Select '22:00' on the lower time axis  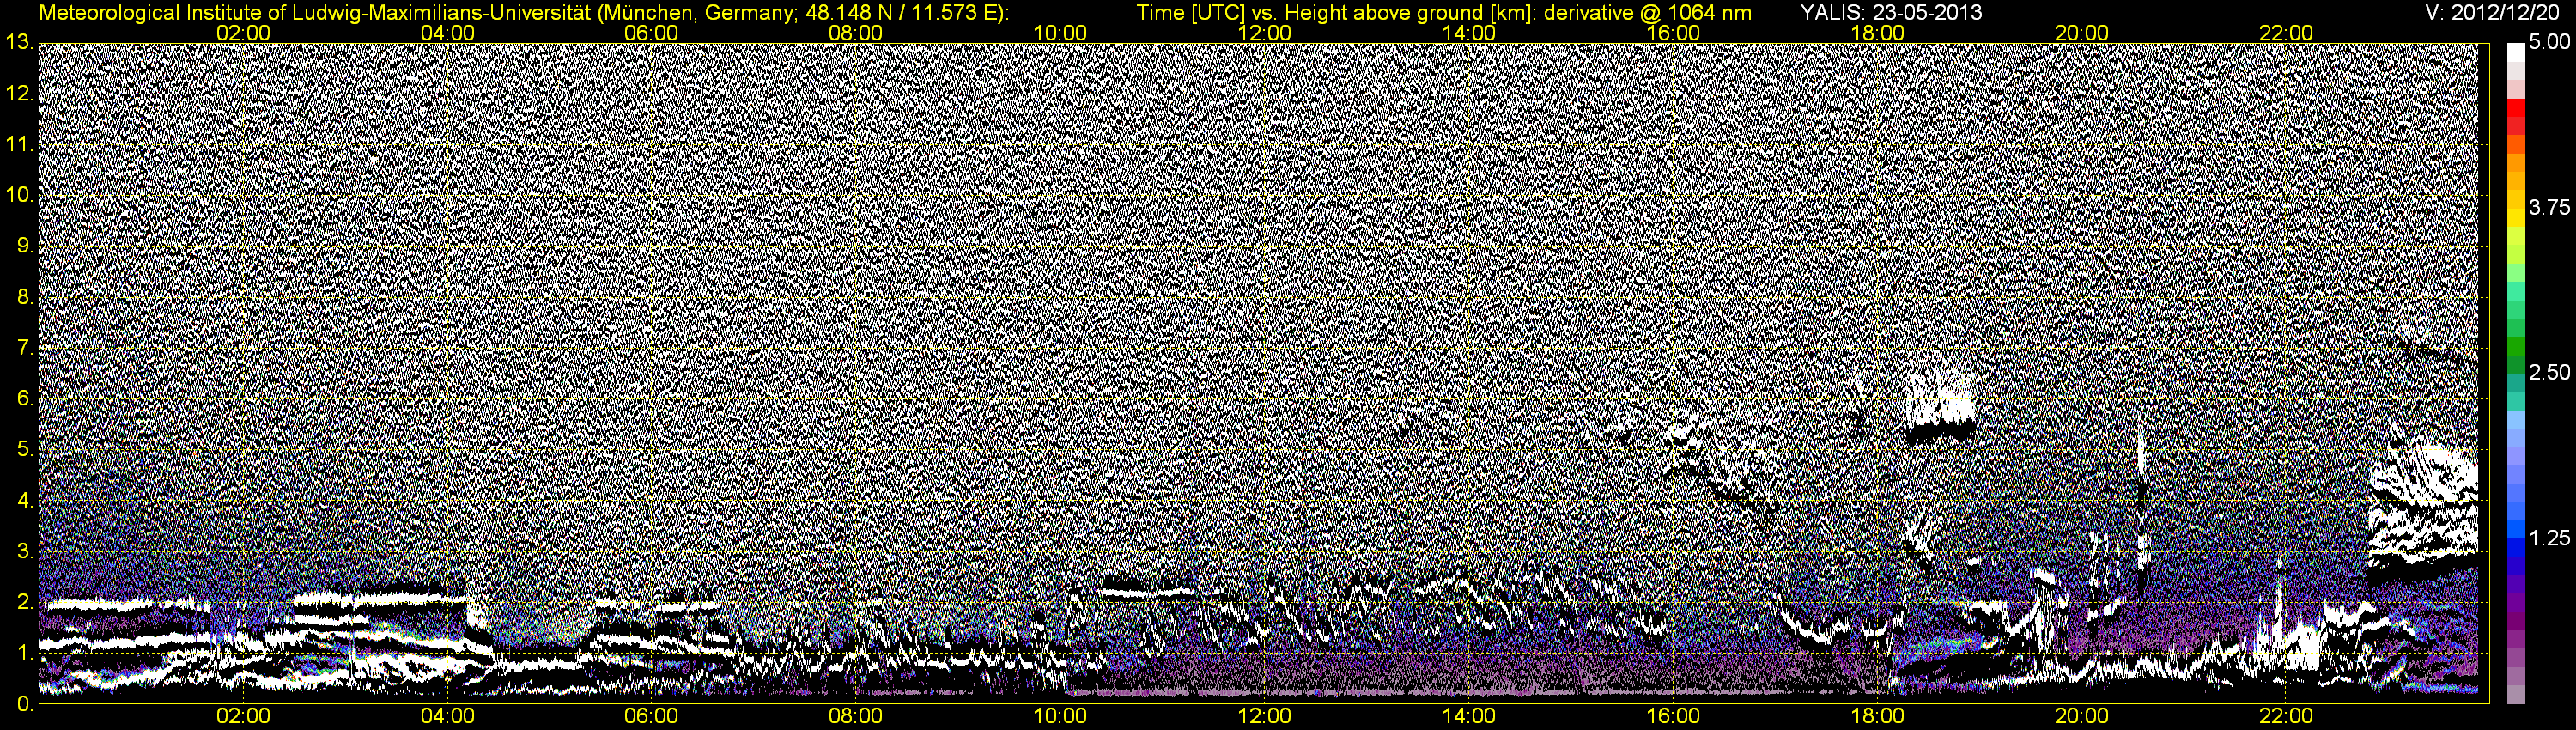(x=2287, y=717)
